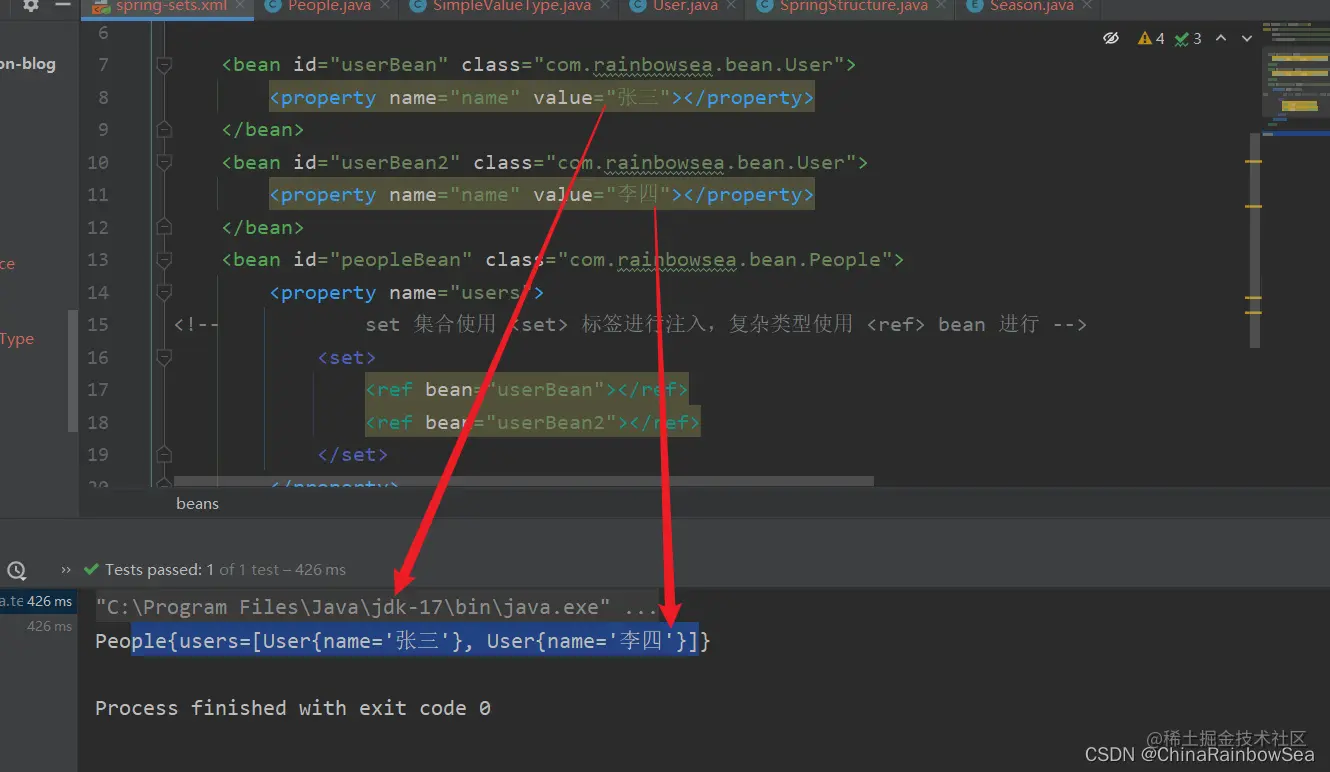Click People{users=...} console output line
The height and width of the screenshot is (772, 1330).
tap(403, 641)
